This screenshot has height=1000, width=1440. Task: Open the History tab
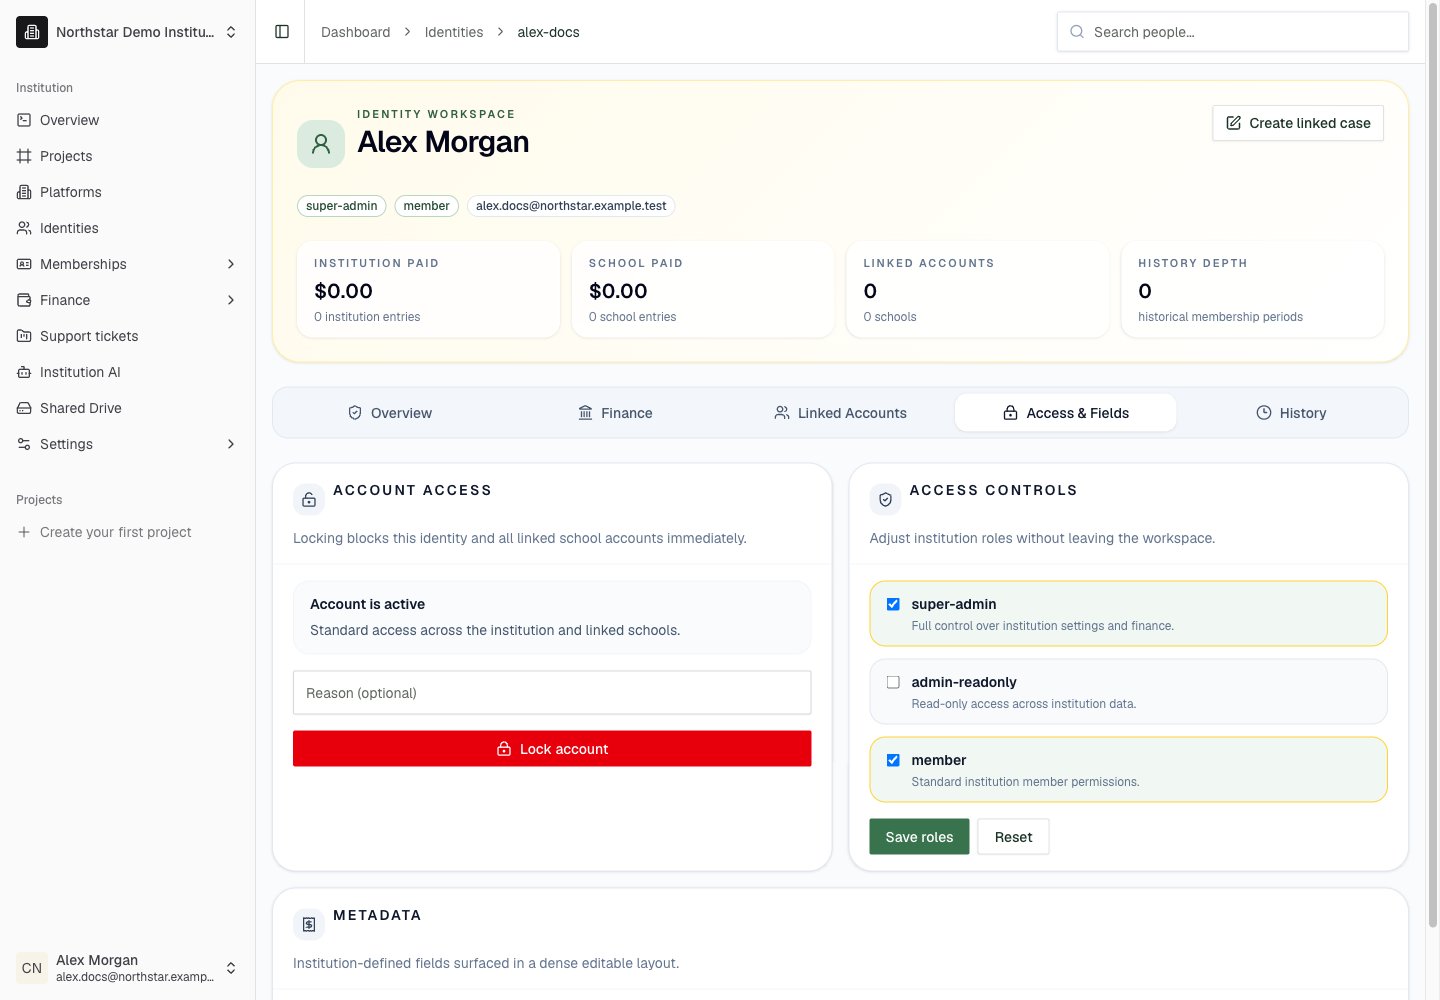tap(1291, 413)
